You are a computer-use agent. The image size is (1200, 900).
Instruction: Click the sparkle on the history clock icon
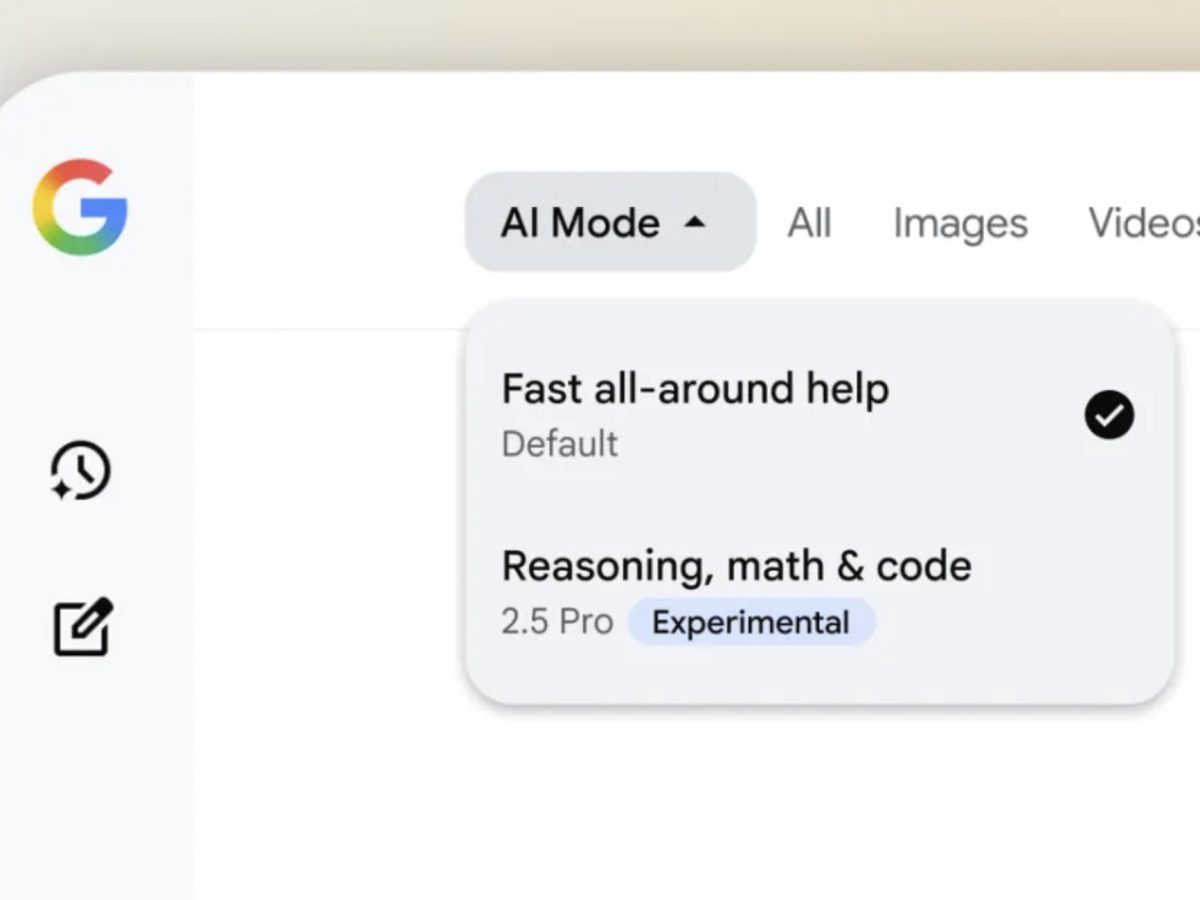(62, 490)
